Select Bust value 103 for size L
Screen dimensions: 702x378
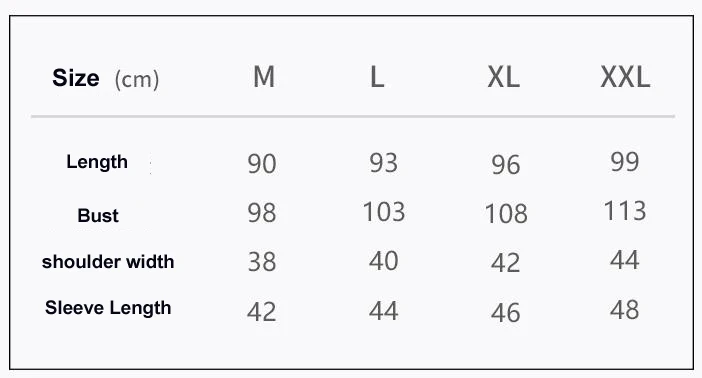tap(384, 212)
